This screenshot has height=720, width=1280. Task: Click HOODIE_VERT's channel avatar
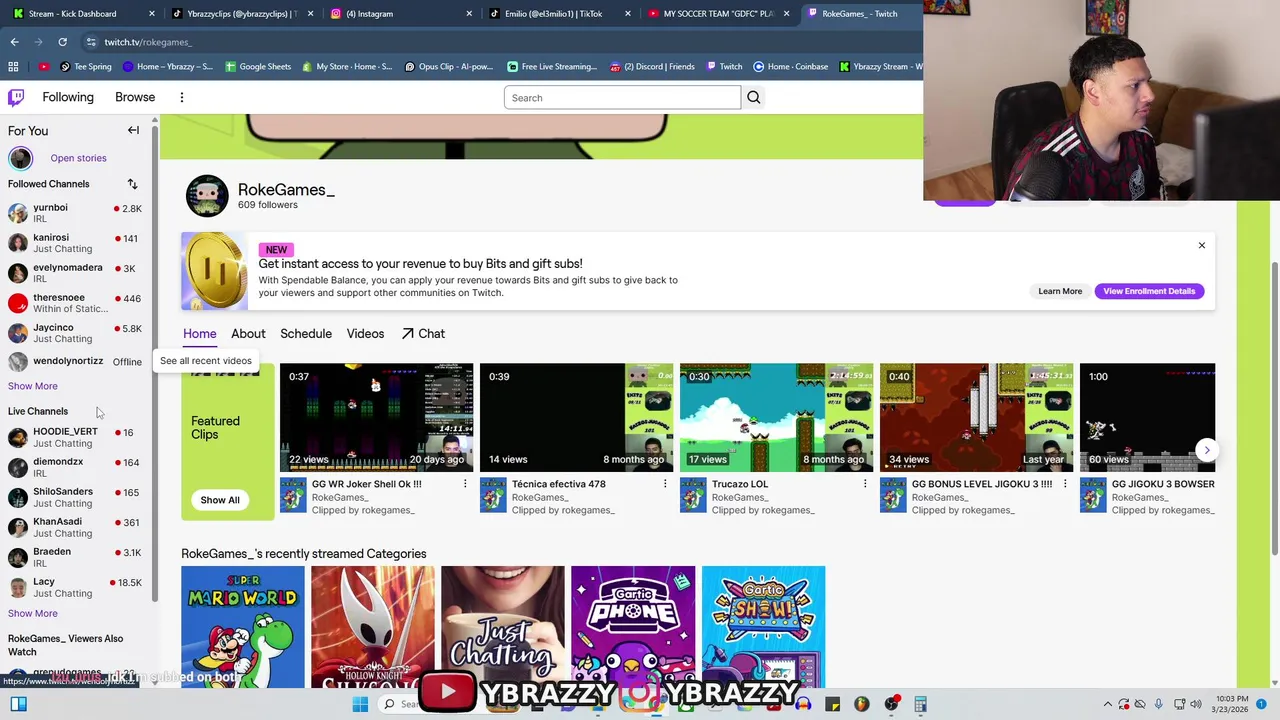point(18,437)
